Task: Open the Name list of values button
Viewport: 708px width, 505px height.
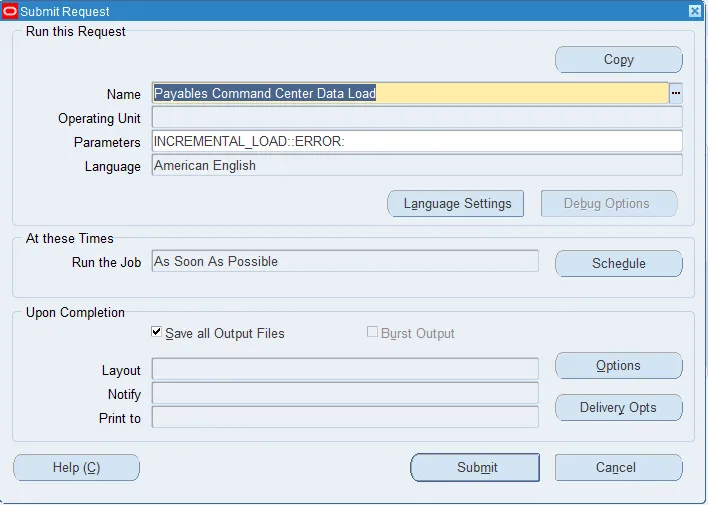Action: [x=675, y=94]
